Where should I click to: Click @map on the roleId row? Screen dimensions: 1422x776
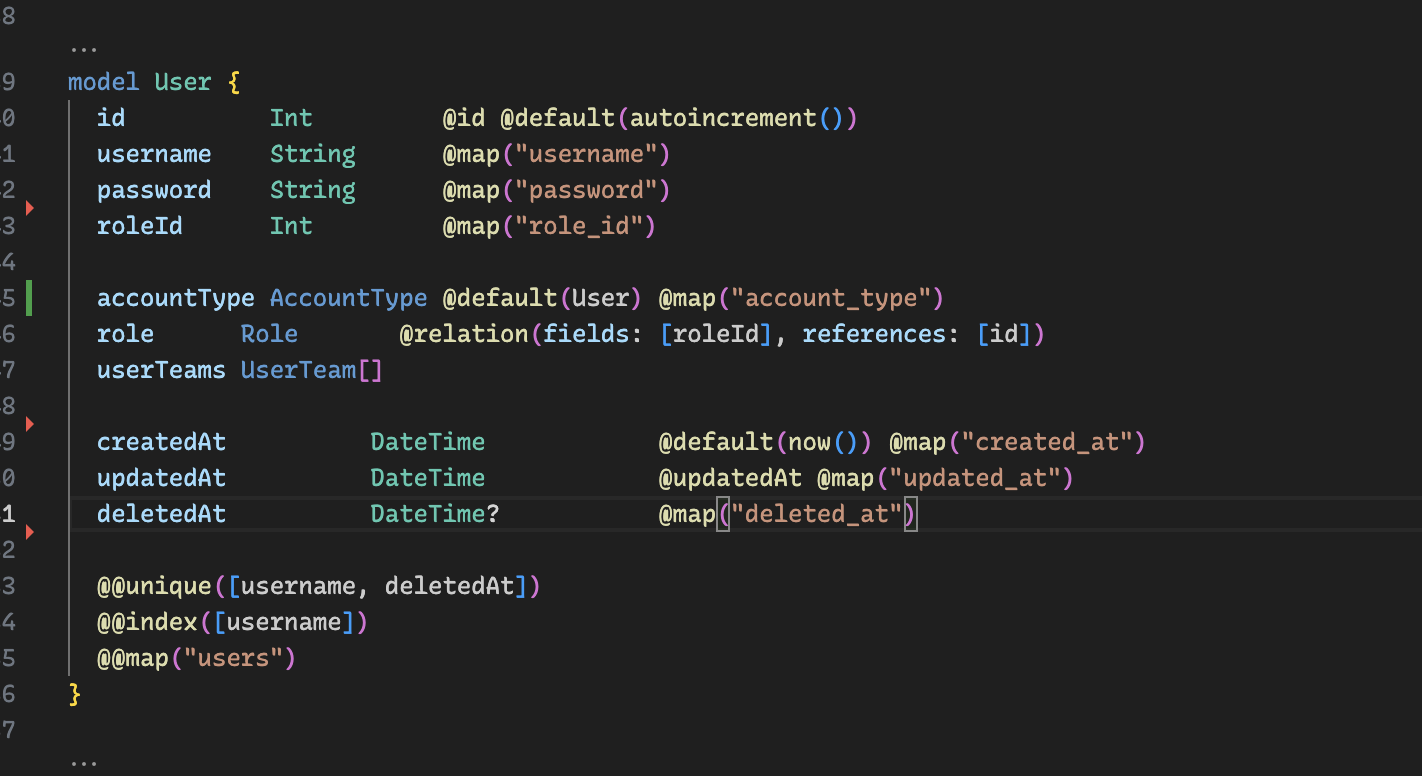pos(471,226)
